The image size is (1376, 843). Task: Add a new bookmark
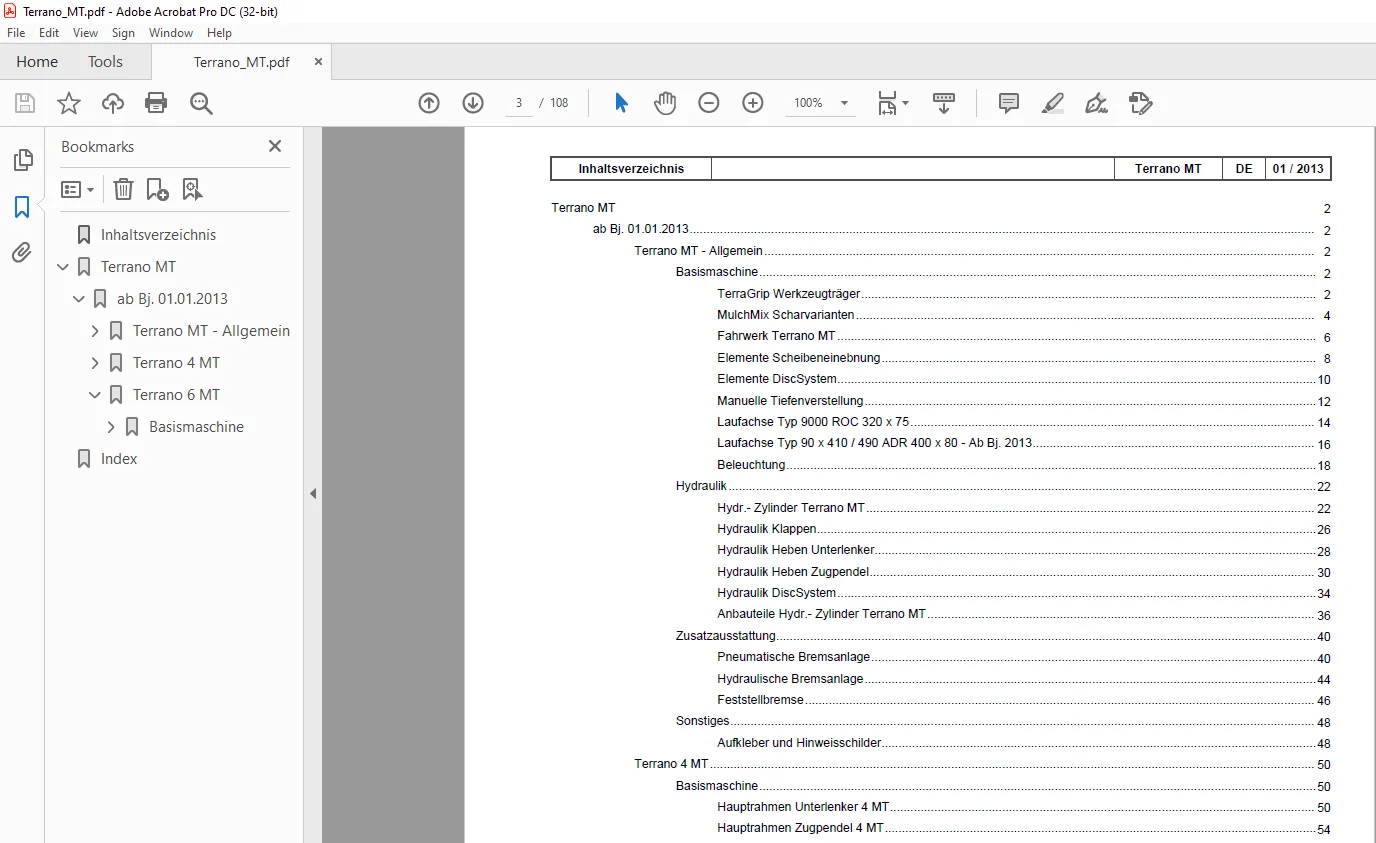coord(157,189)
